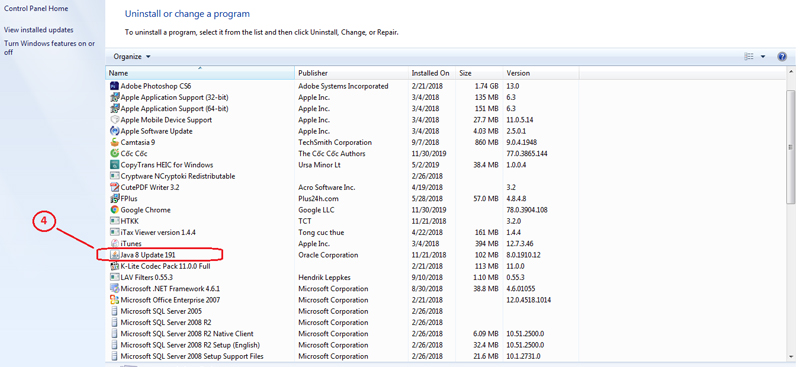This screenshot has height=367, width=800.
Task: Sort by the Name column header
Action: (x=200, y=73)
